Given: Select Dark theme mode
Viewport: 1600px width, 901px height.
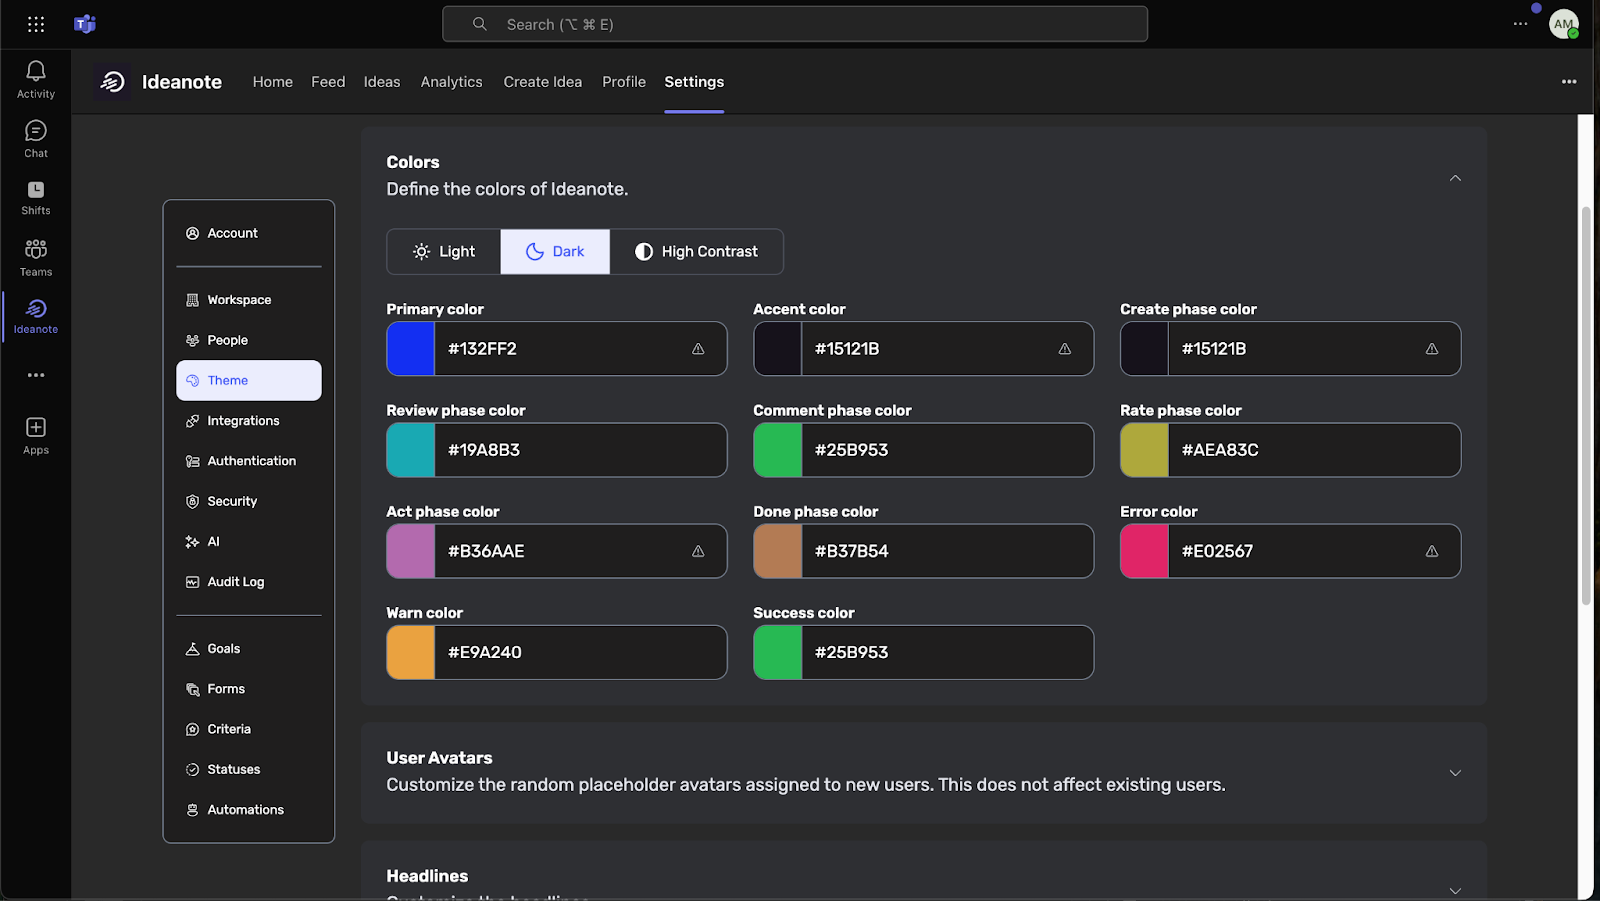Looking at the screenshot, I should pos(555,252).
